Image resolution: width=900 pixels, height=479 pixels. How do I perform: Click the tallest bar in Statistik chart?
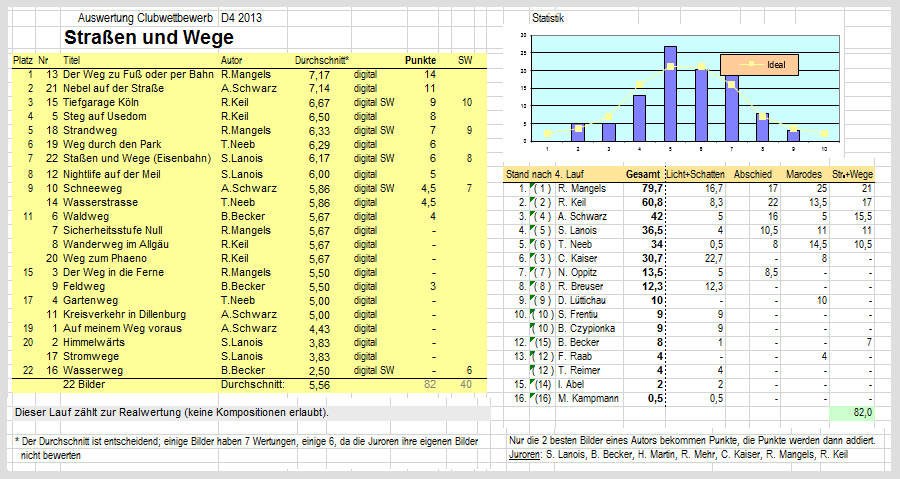[669, 93]
